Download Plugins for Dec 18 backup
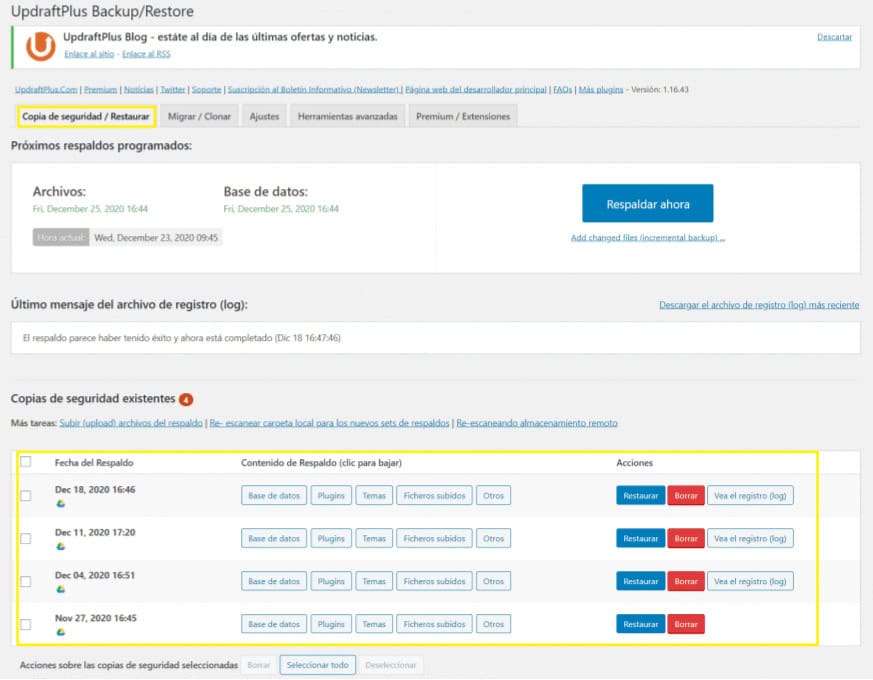 tap(331, 496)
